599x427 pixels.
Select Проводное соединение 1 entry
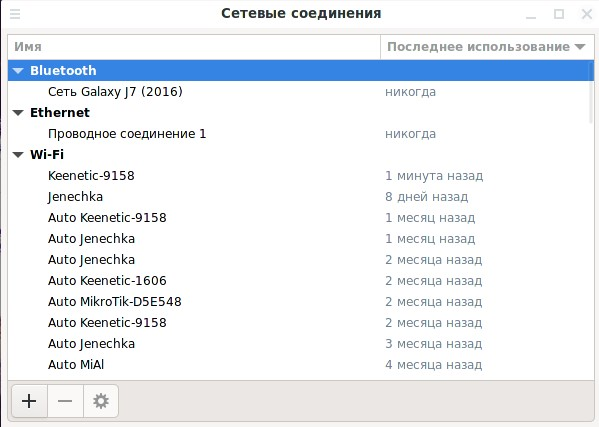301,134
